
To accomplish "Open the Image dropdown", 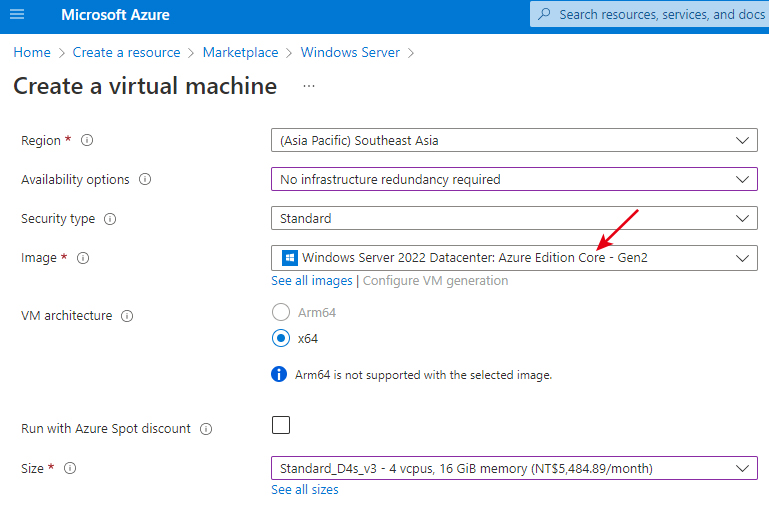I will pyautogui.click(x=514, y=258).
